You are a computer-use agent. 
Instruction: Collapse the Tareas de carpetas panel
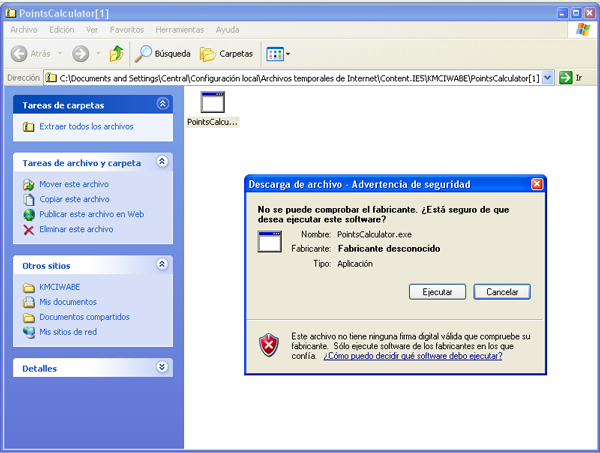(x=163, y=103)
